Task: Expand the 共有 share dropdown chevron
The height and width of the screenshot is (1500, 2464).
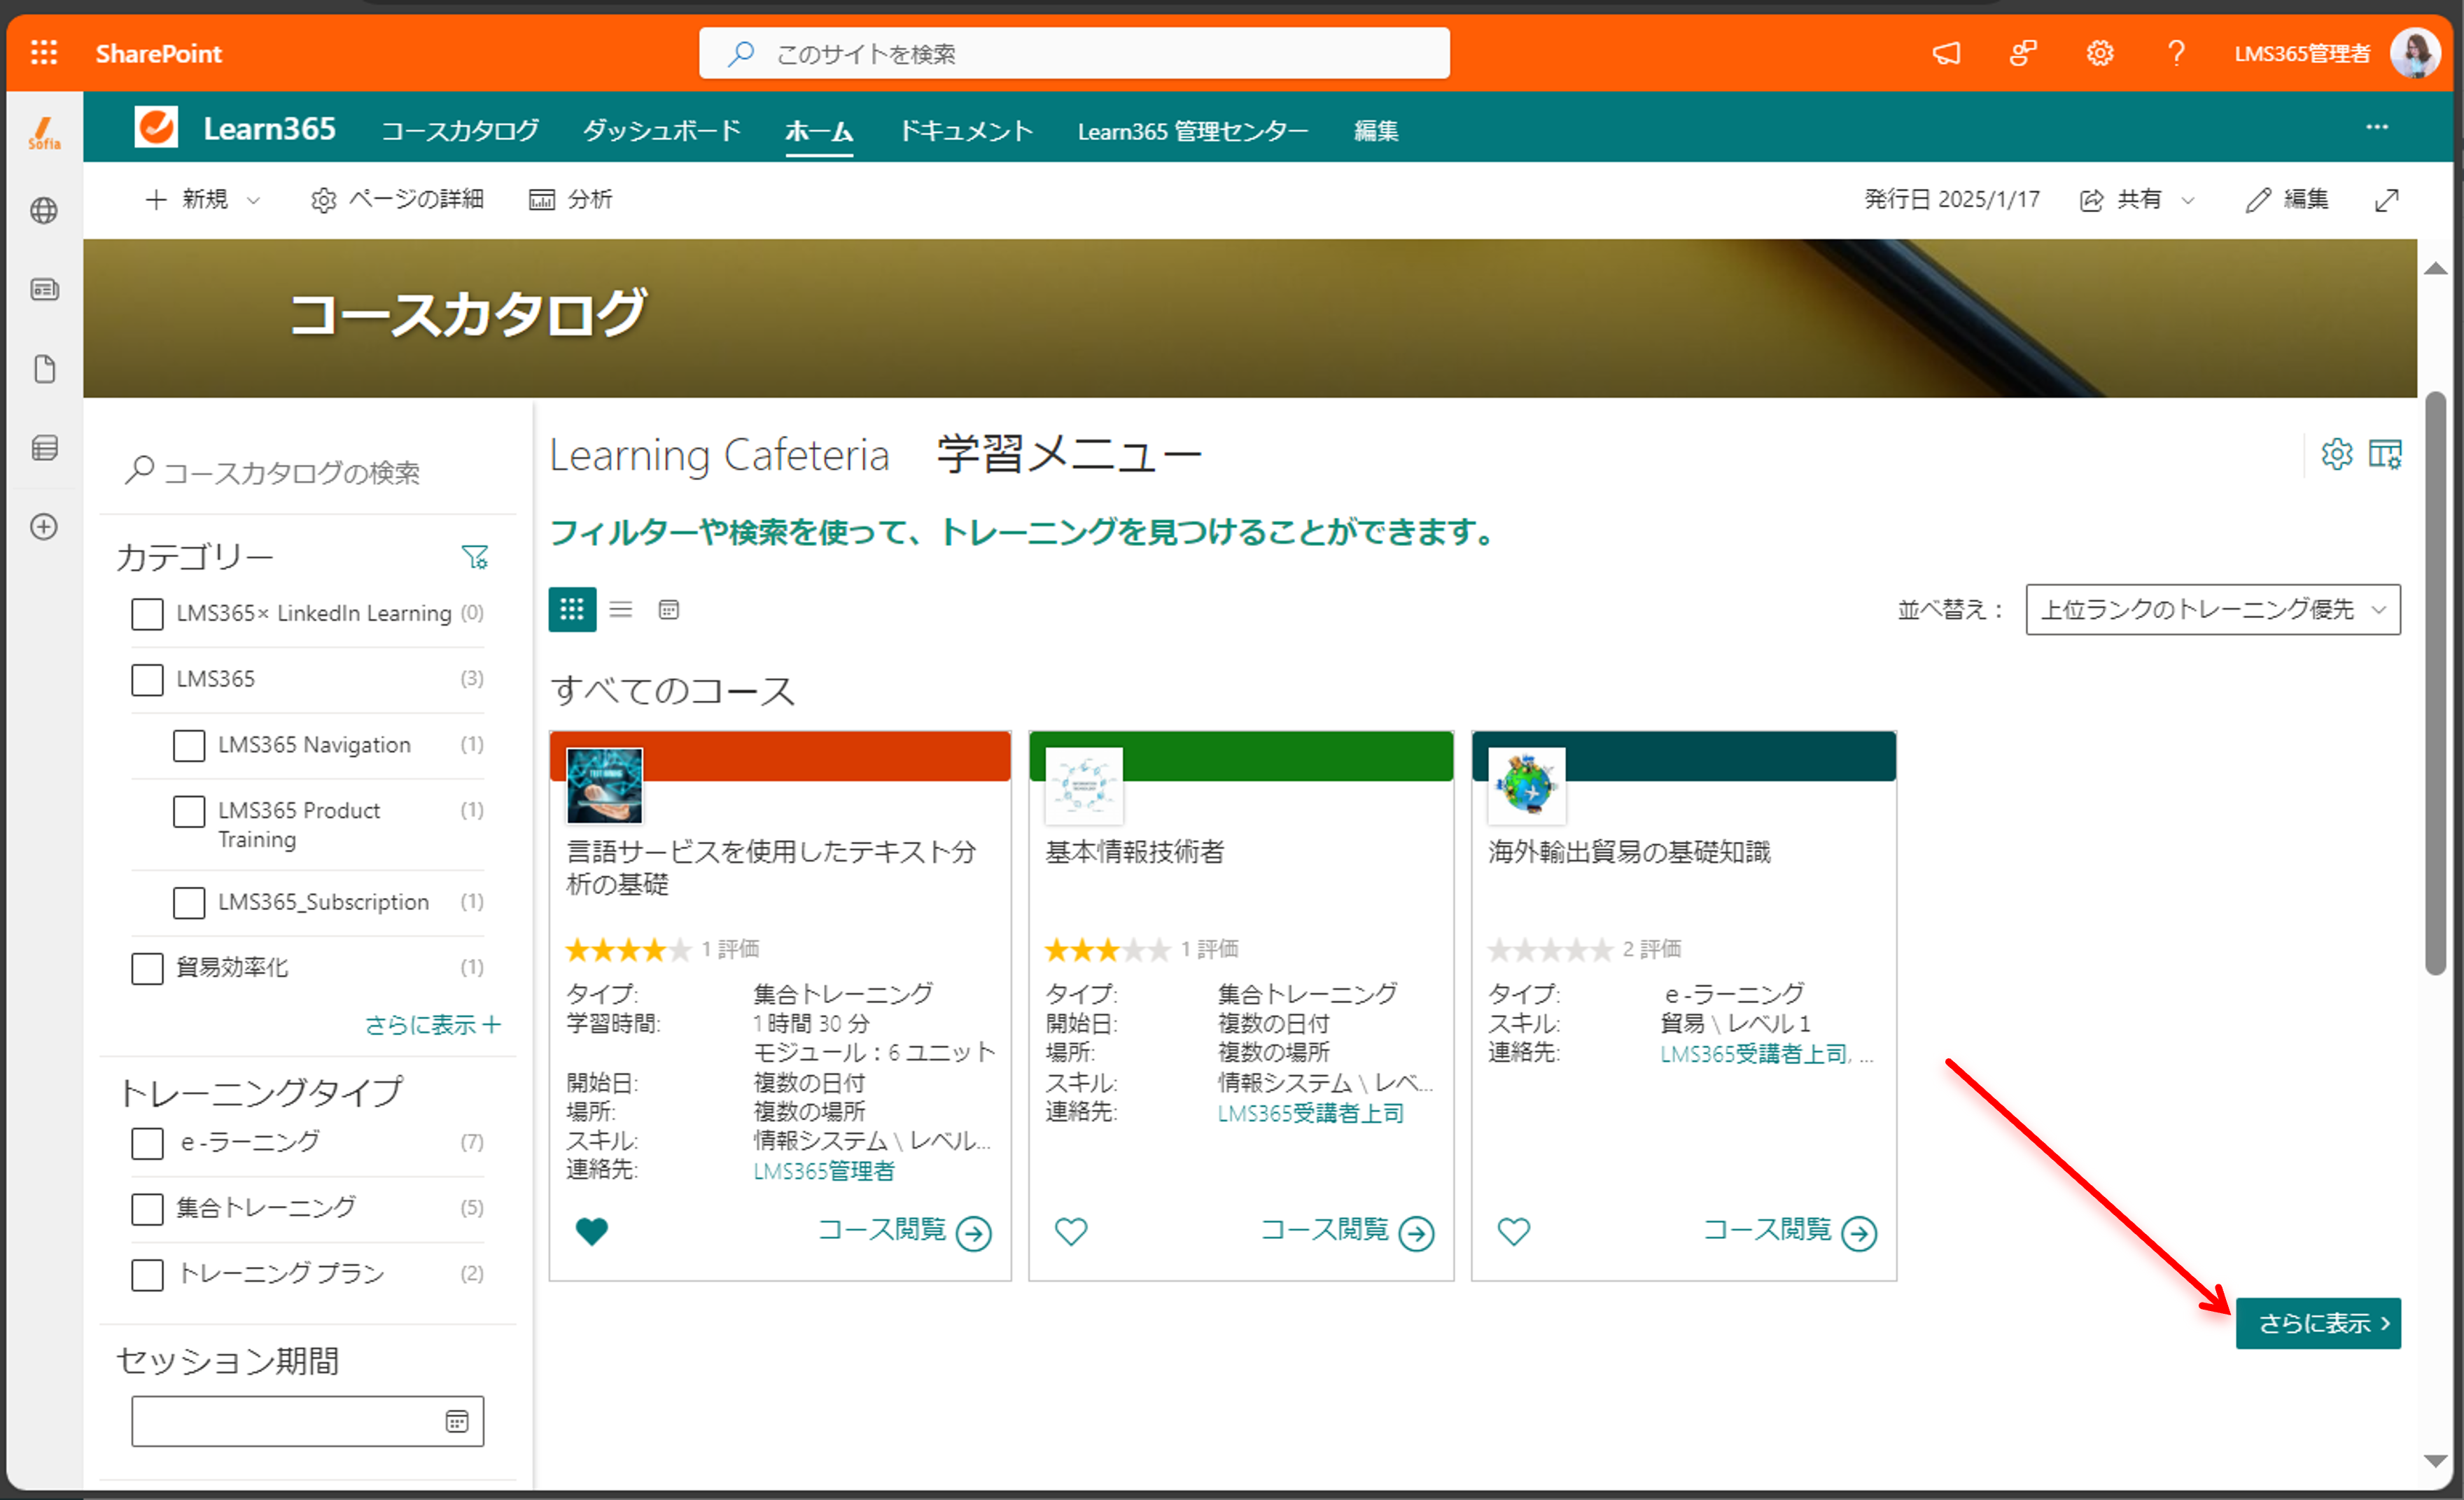Action: pos(2187,200)
